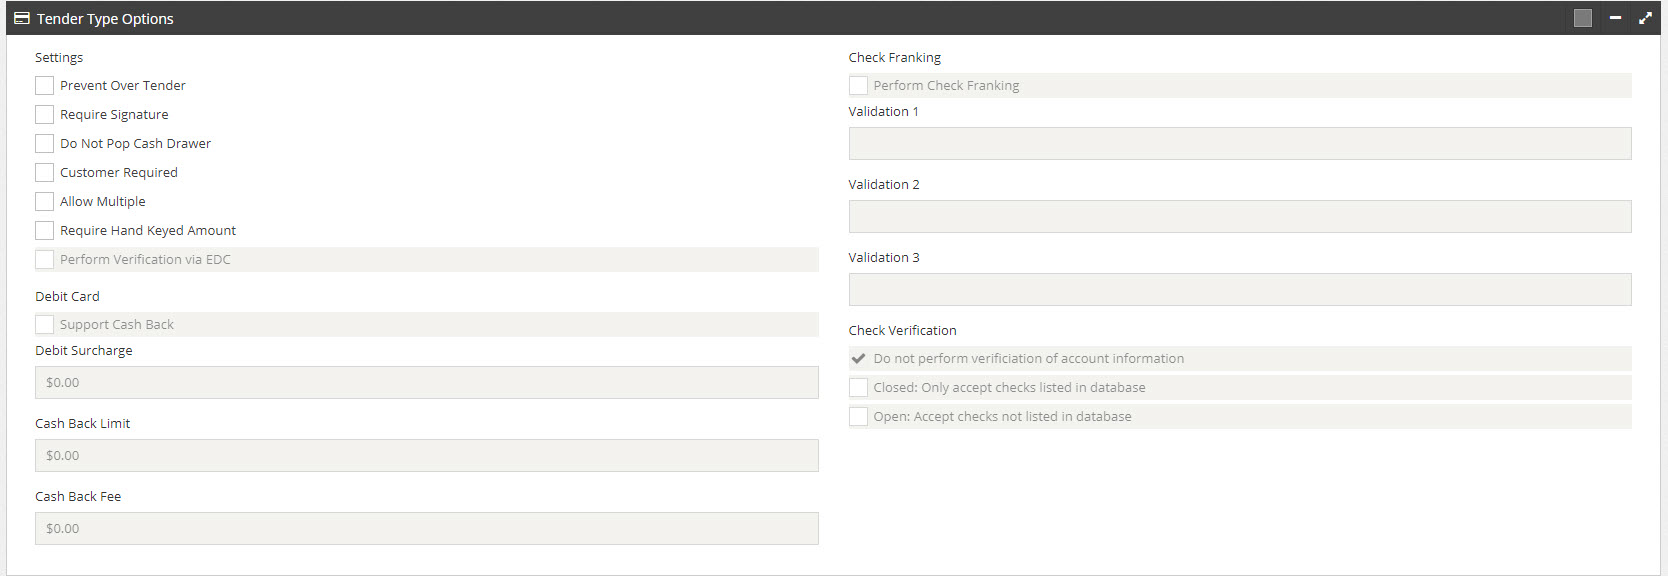Click the gray square panel header icon
Viewport: 1668px width, 576px height.
click(1583, 18)
